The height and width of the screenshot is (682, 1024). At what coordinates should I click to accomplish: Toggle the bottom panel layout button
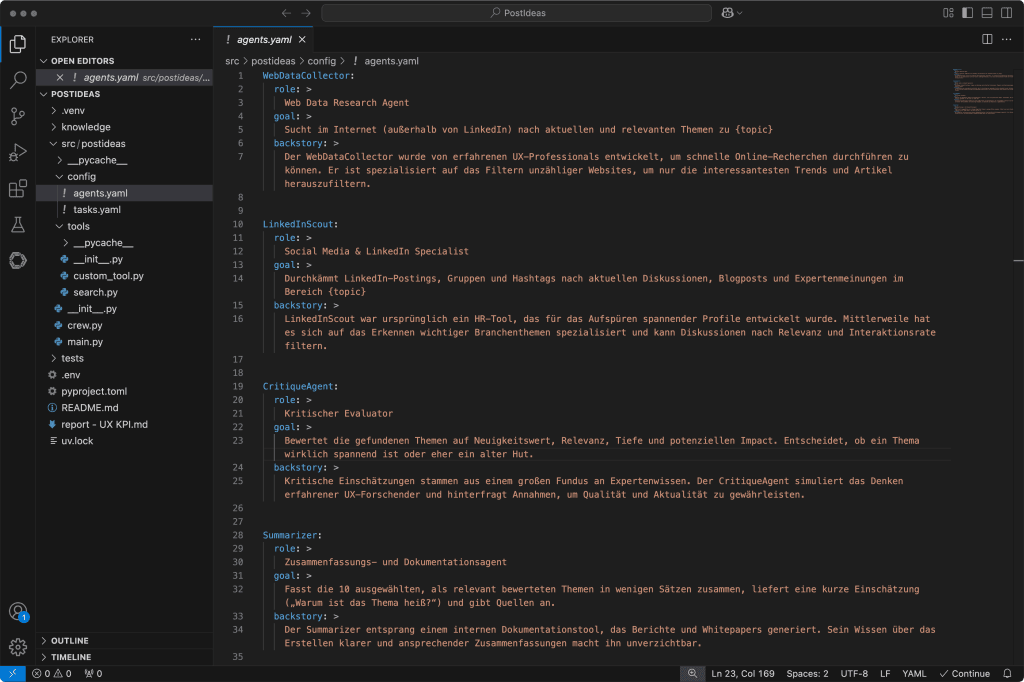click(986, 13)
